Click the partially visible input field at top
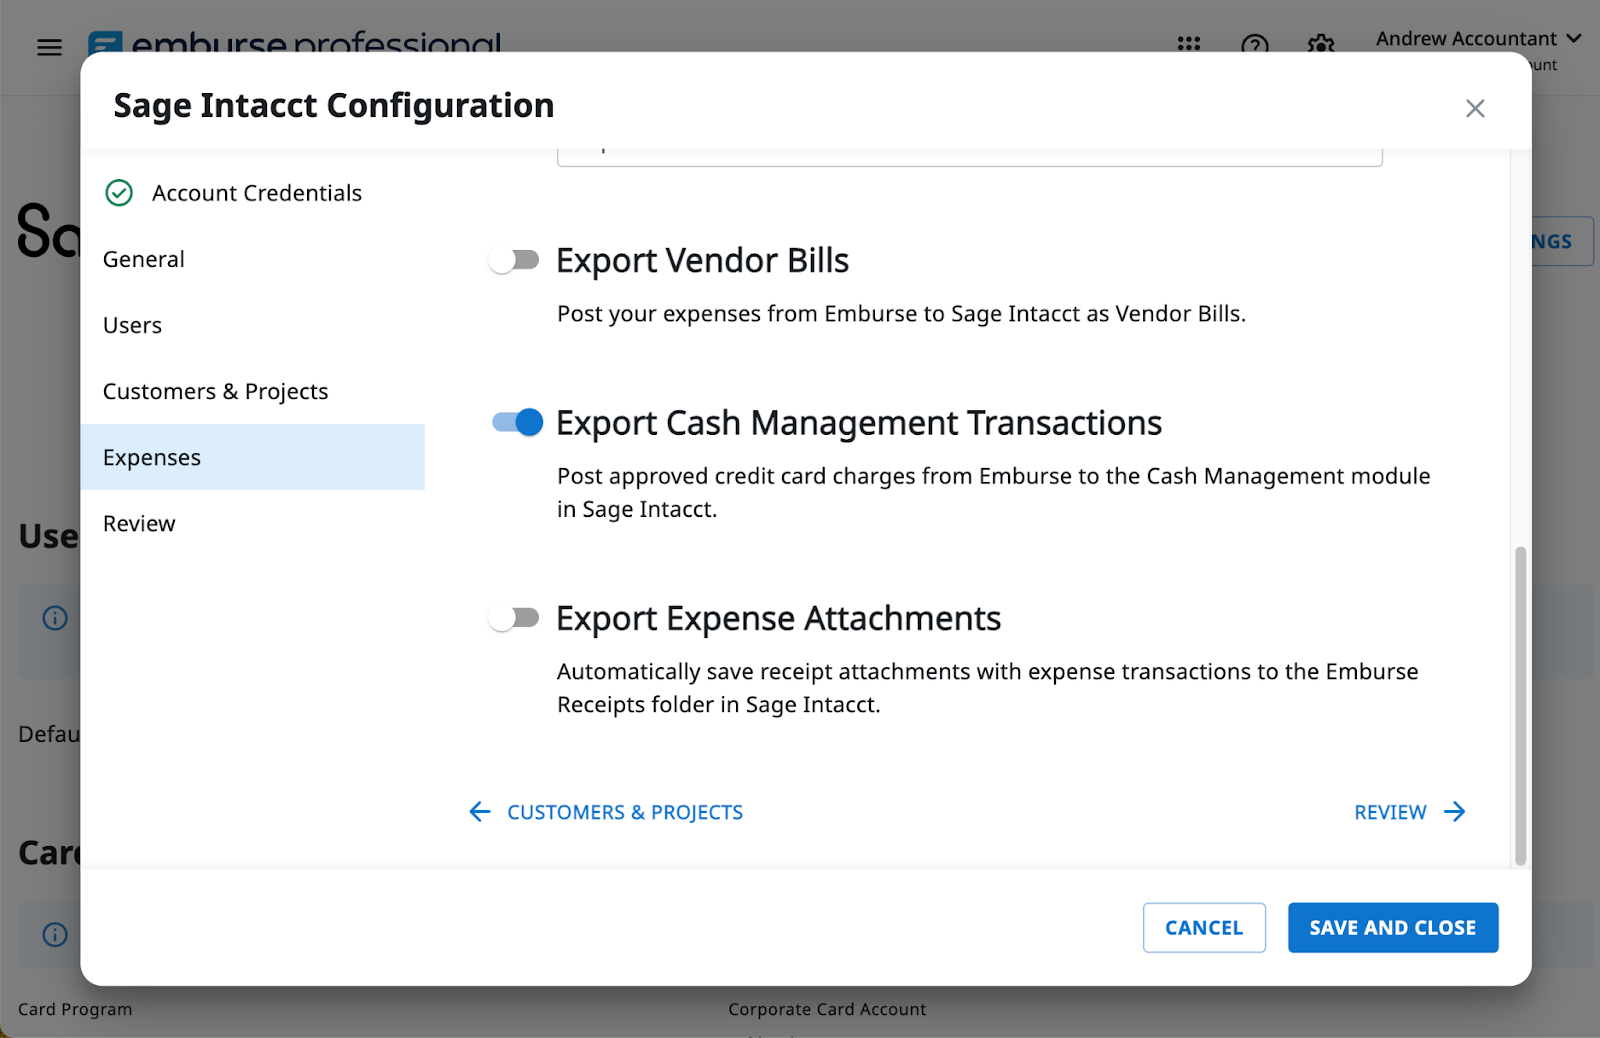The height and width of the screenshot is (1038, 1600). coord(970,157)
